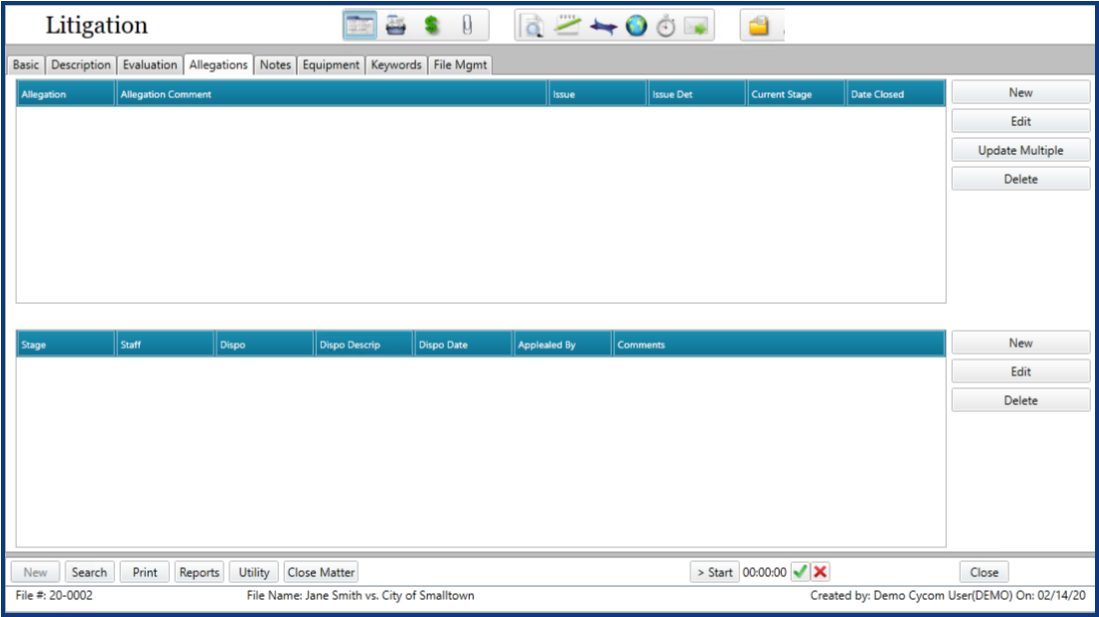Open the Description tab
The width and height of the screenshot is (1099, 617).
[81, 65]
